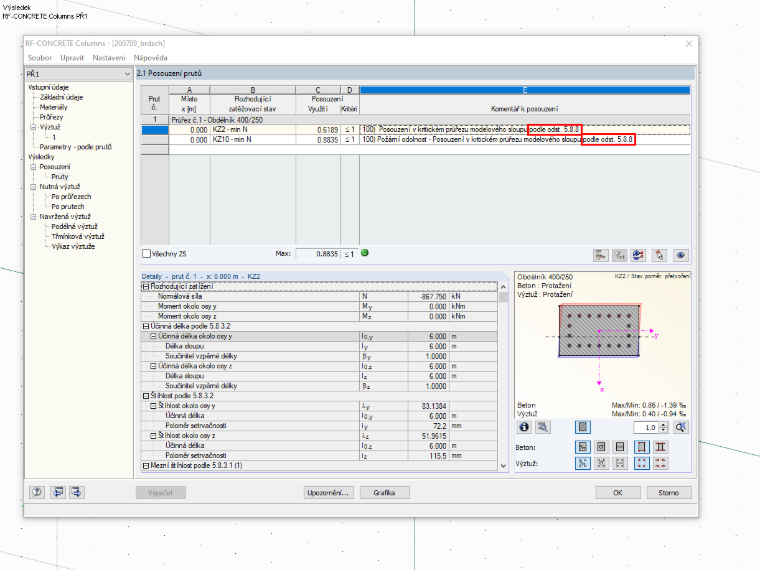
Task: Select Základní údaje in the tree
Action: [x=62, y=97]
